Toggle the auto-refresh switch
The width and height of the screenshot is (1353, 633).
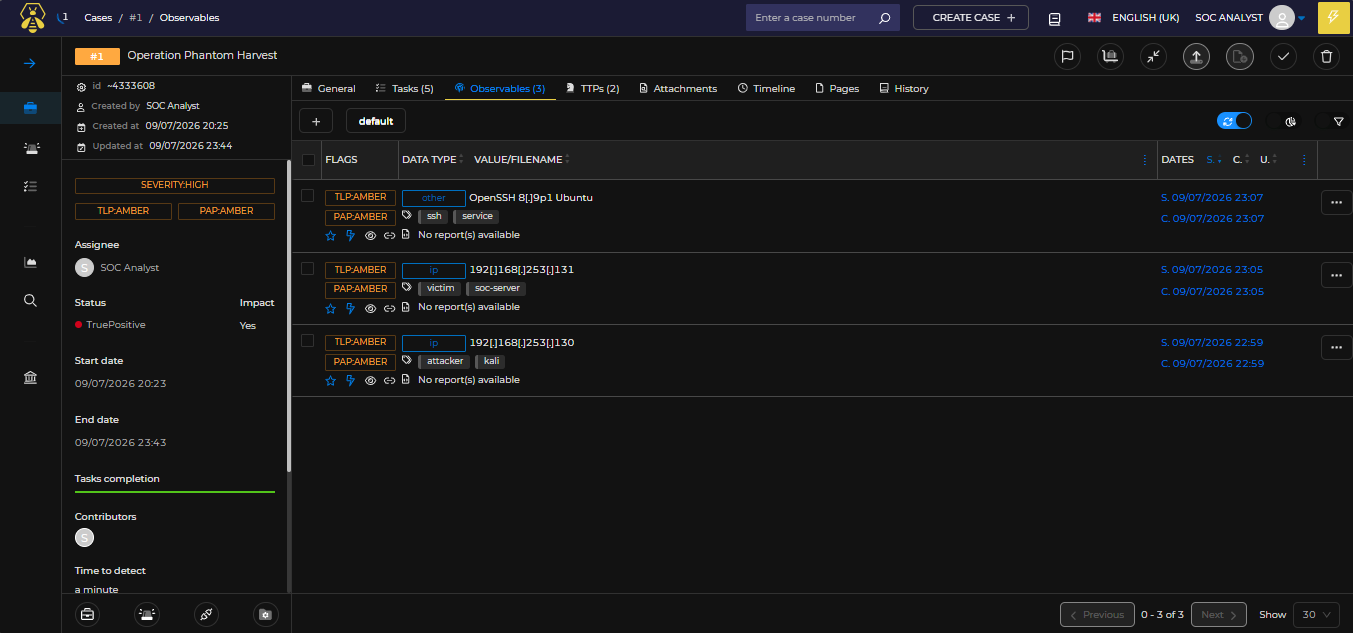coord(1234,121)
